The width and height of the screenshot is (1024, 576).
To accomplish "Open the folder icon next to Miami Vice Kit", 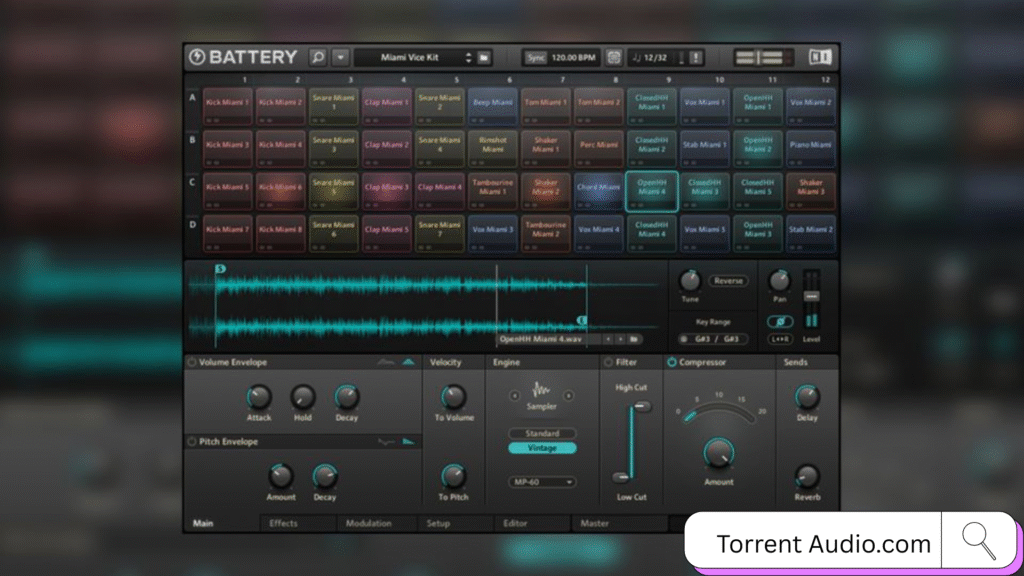I will tap(482, 57).
